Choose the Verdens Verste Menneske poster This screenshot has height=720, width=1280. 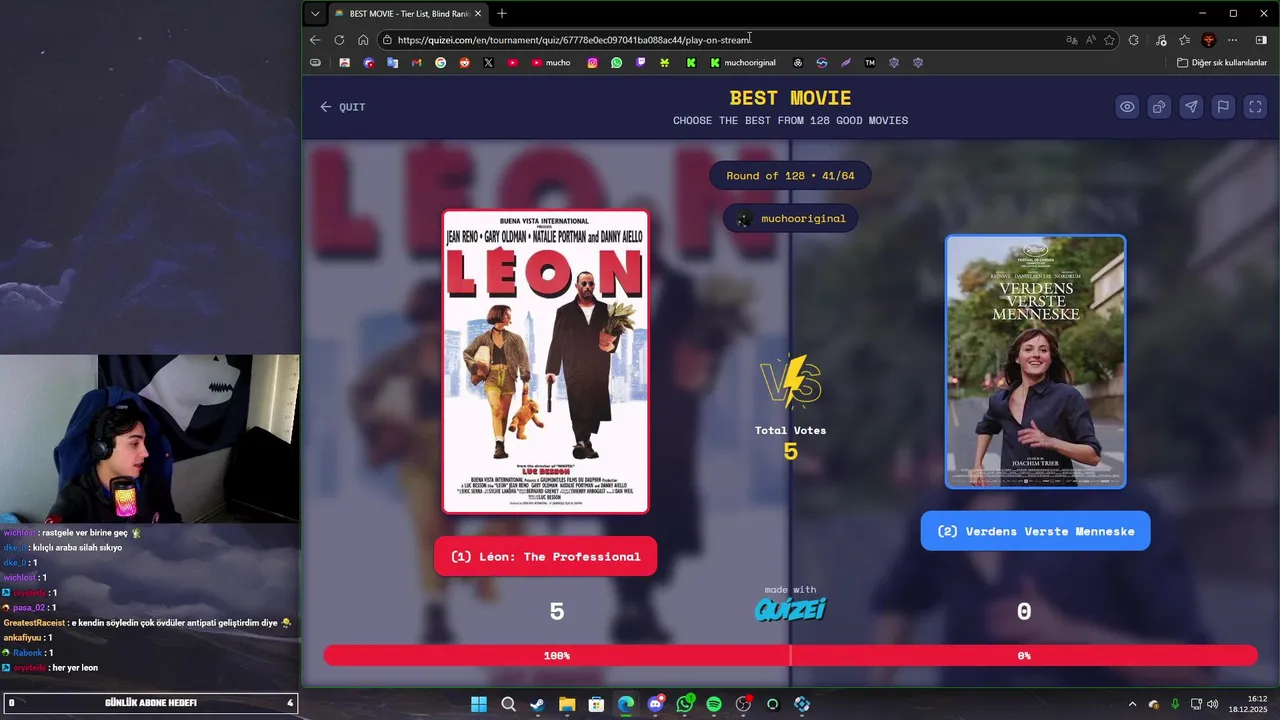1036,362
